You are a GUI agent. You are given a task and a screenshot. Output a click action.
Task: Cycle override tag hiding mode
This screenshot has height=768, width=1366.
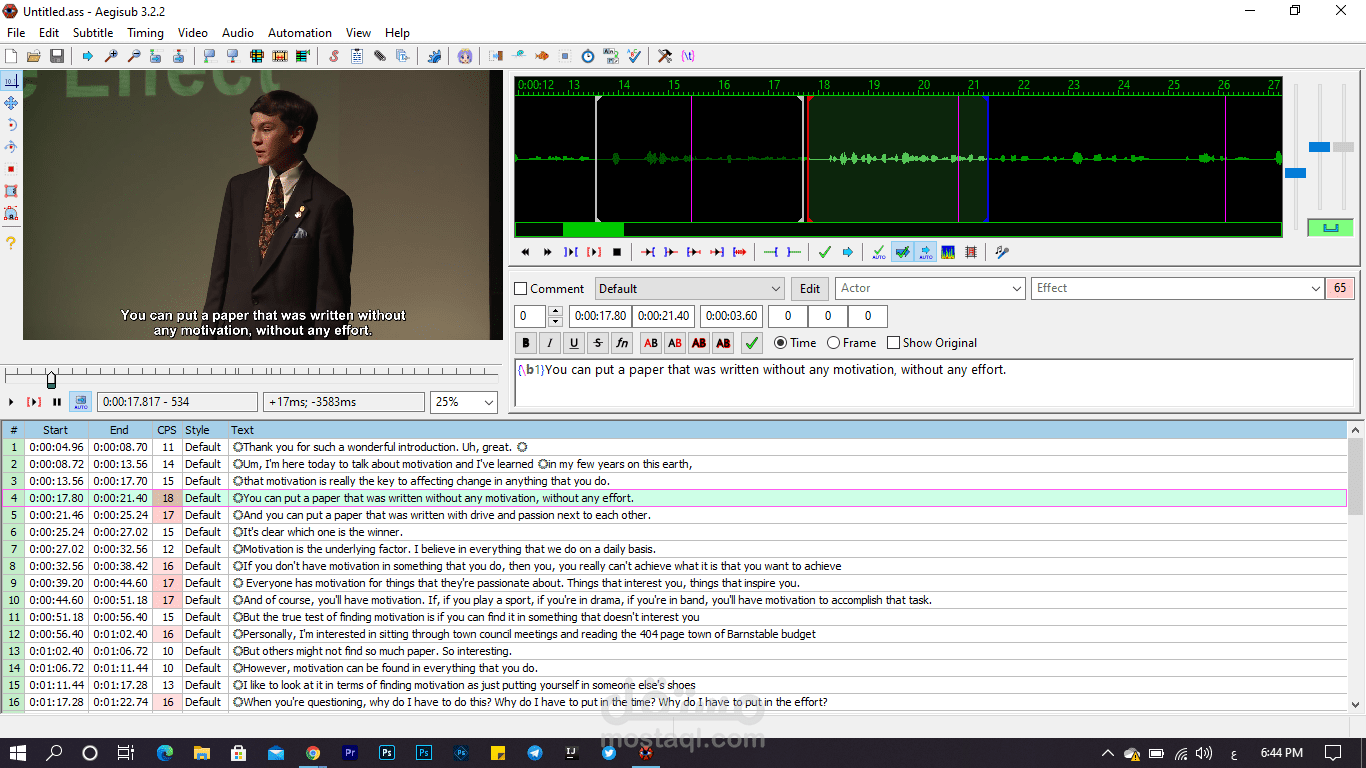click(x=688, y=56)
